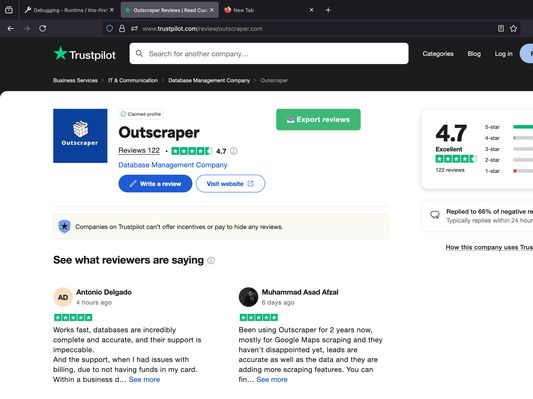Click the Business Services breadcrumb
533x399 pixels.
click(75, 81)
